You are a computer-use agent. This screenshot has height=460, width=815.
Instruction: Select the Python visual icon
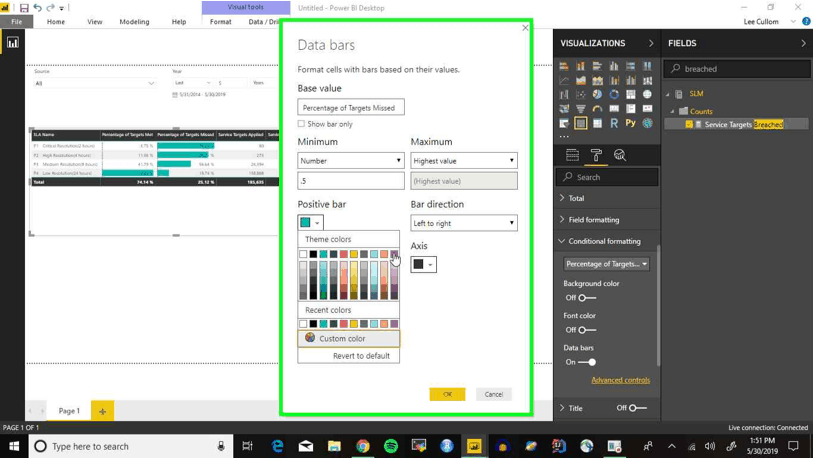point(630,123)
